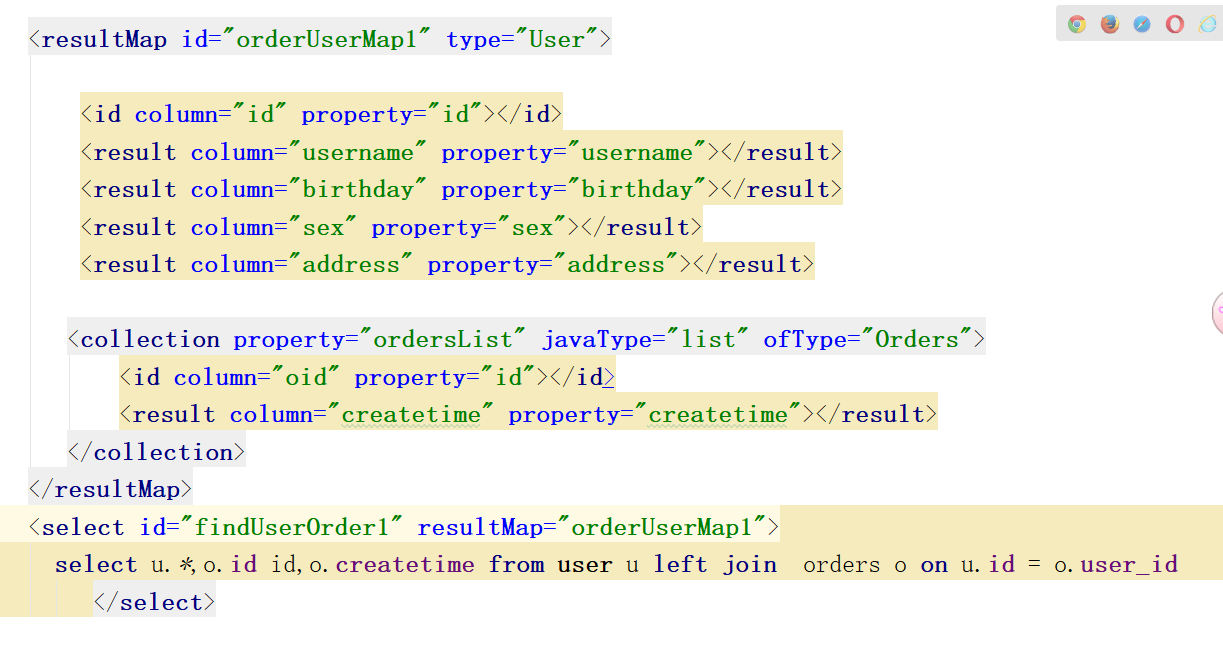This screenshot has width=1223, height=664.
Task: Click "user_id" at the end of SQL
Action: [1129, 565]
